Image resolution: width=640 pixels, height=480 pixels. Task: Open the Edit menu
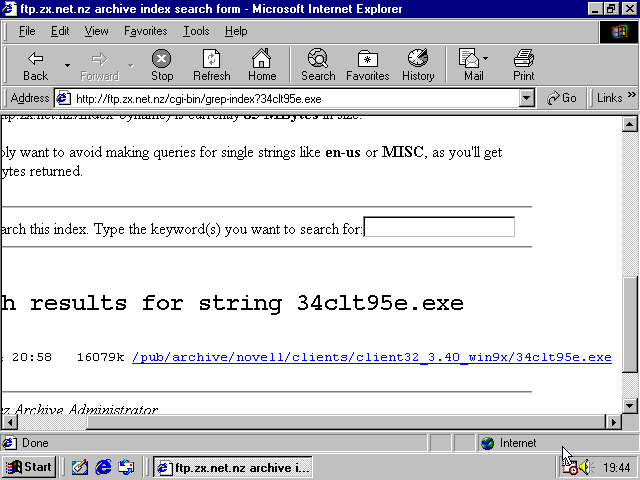(60, 31)
